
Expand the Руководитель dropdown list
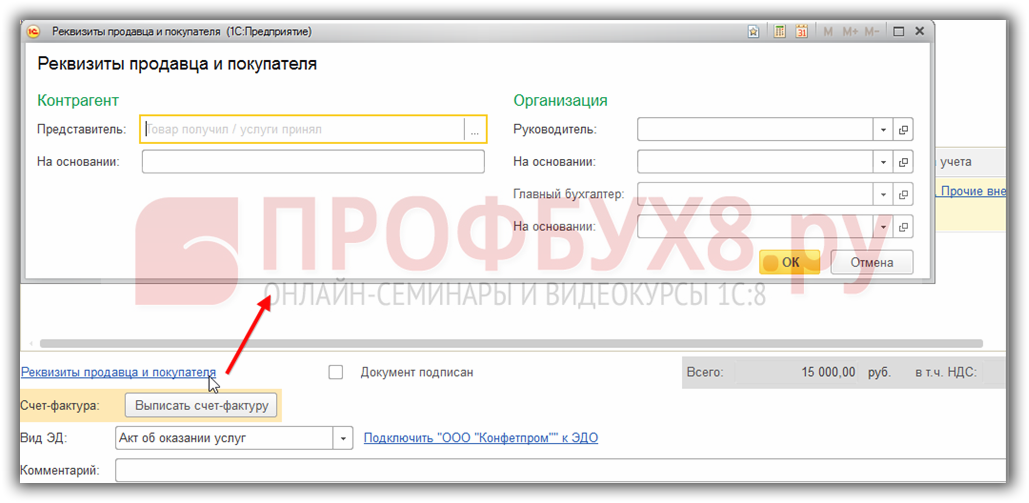tap(883, 130)
